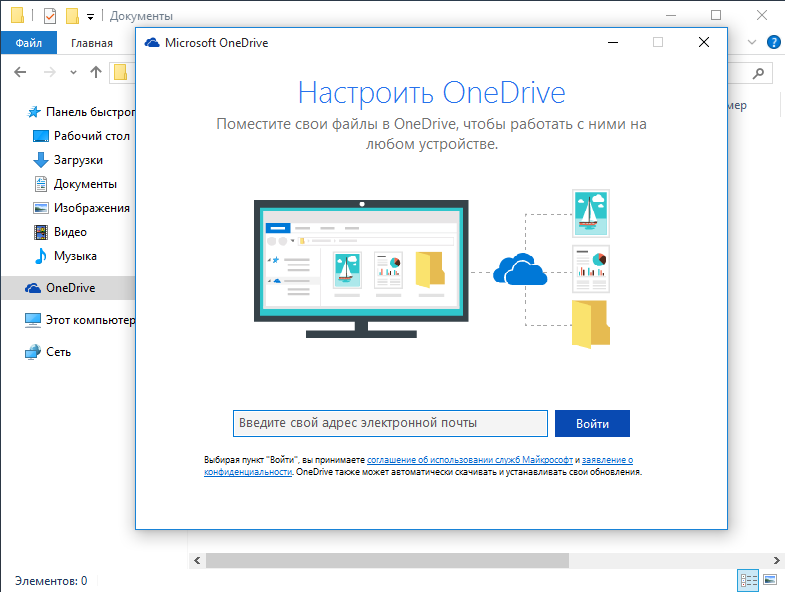Select OneDrive in navigation pane
This screenshot has height=592, width=785.
coord(71,288)
